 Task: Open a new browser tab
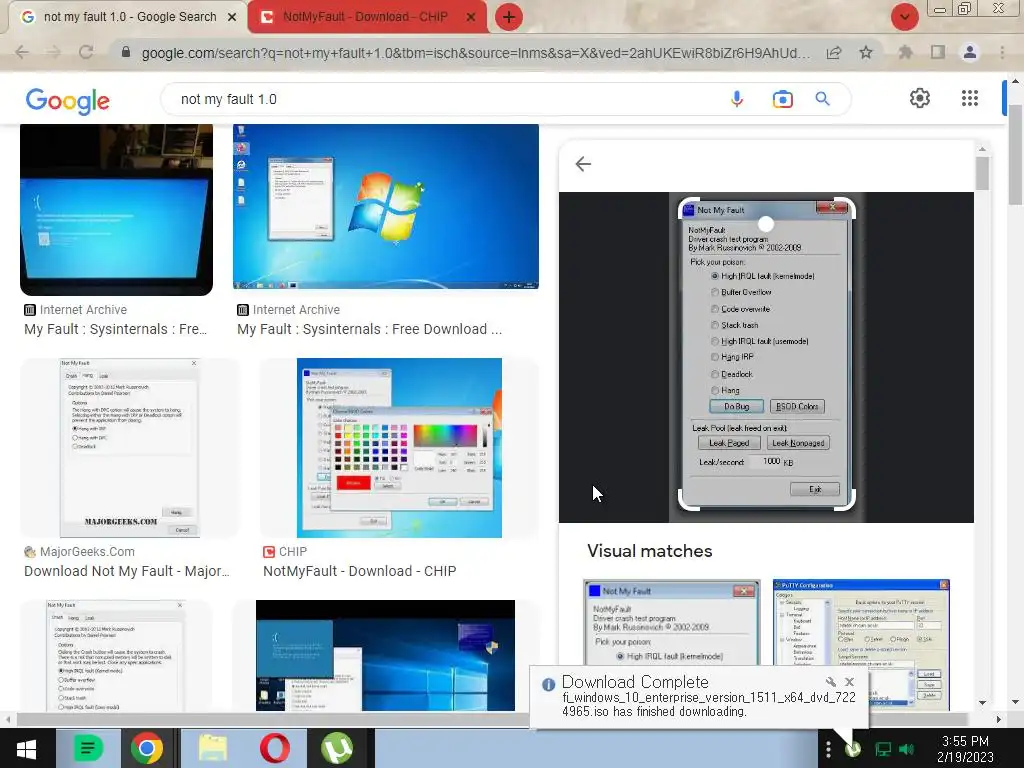click(x=509, y=17)
